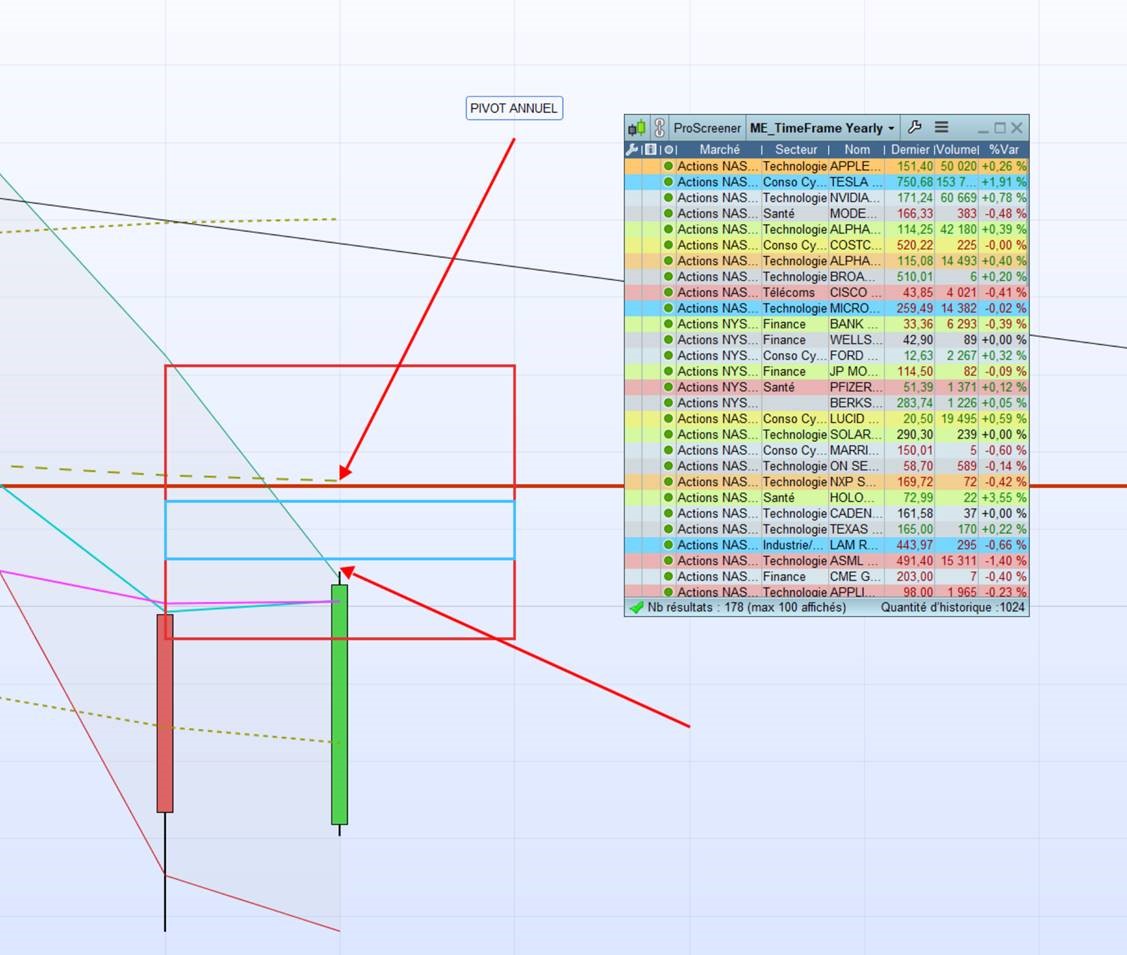Select the BROA... row name cell
Viewport: 1127px width, 955px height.
click(855, 277)
